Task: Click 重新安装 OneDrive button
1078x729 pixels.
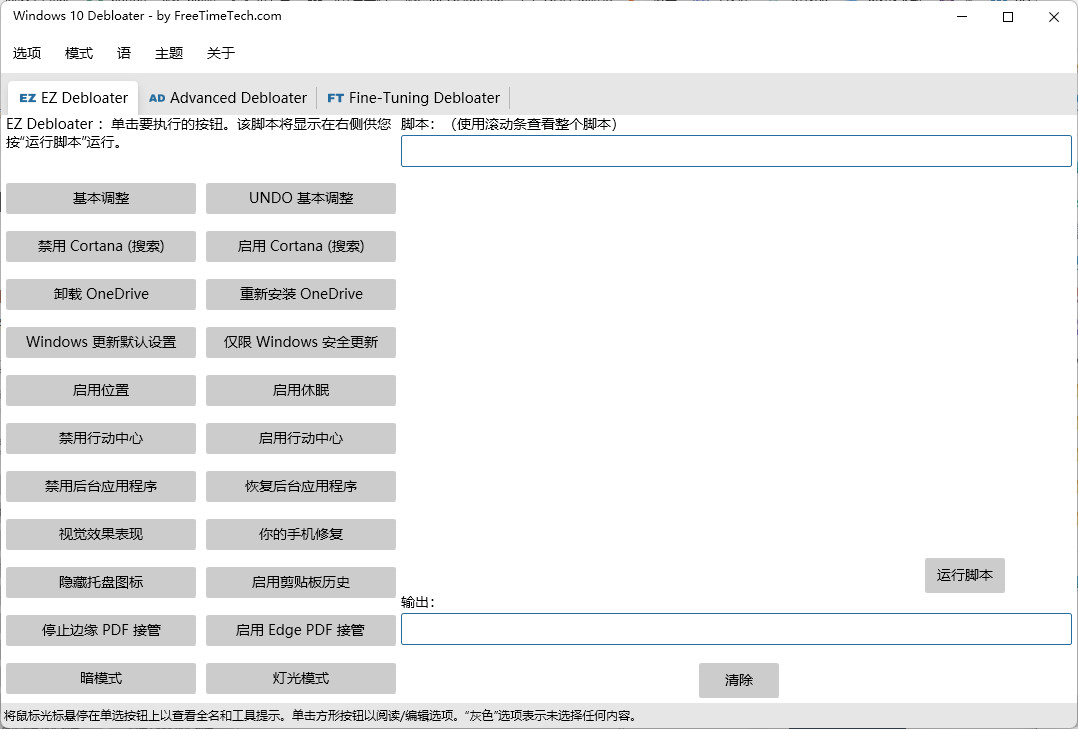Action: [x=301, y=294]
